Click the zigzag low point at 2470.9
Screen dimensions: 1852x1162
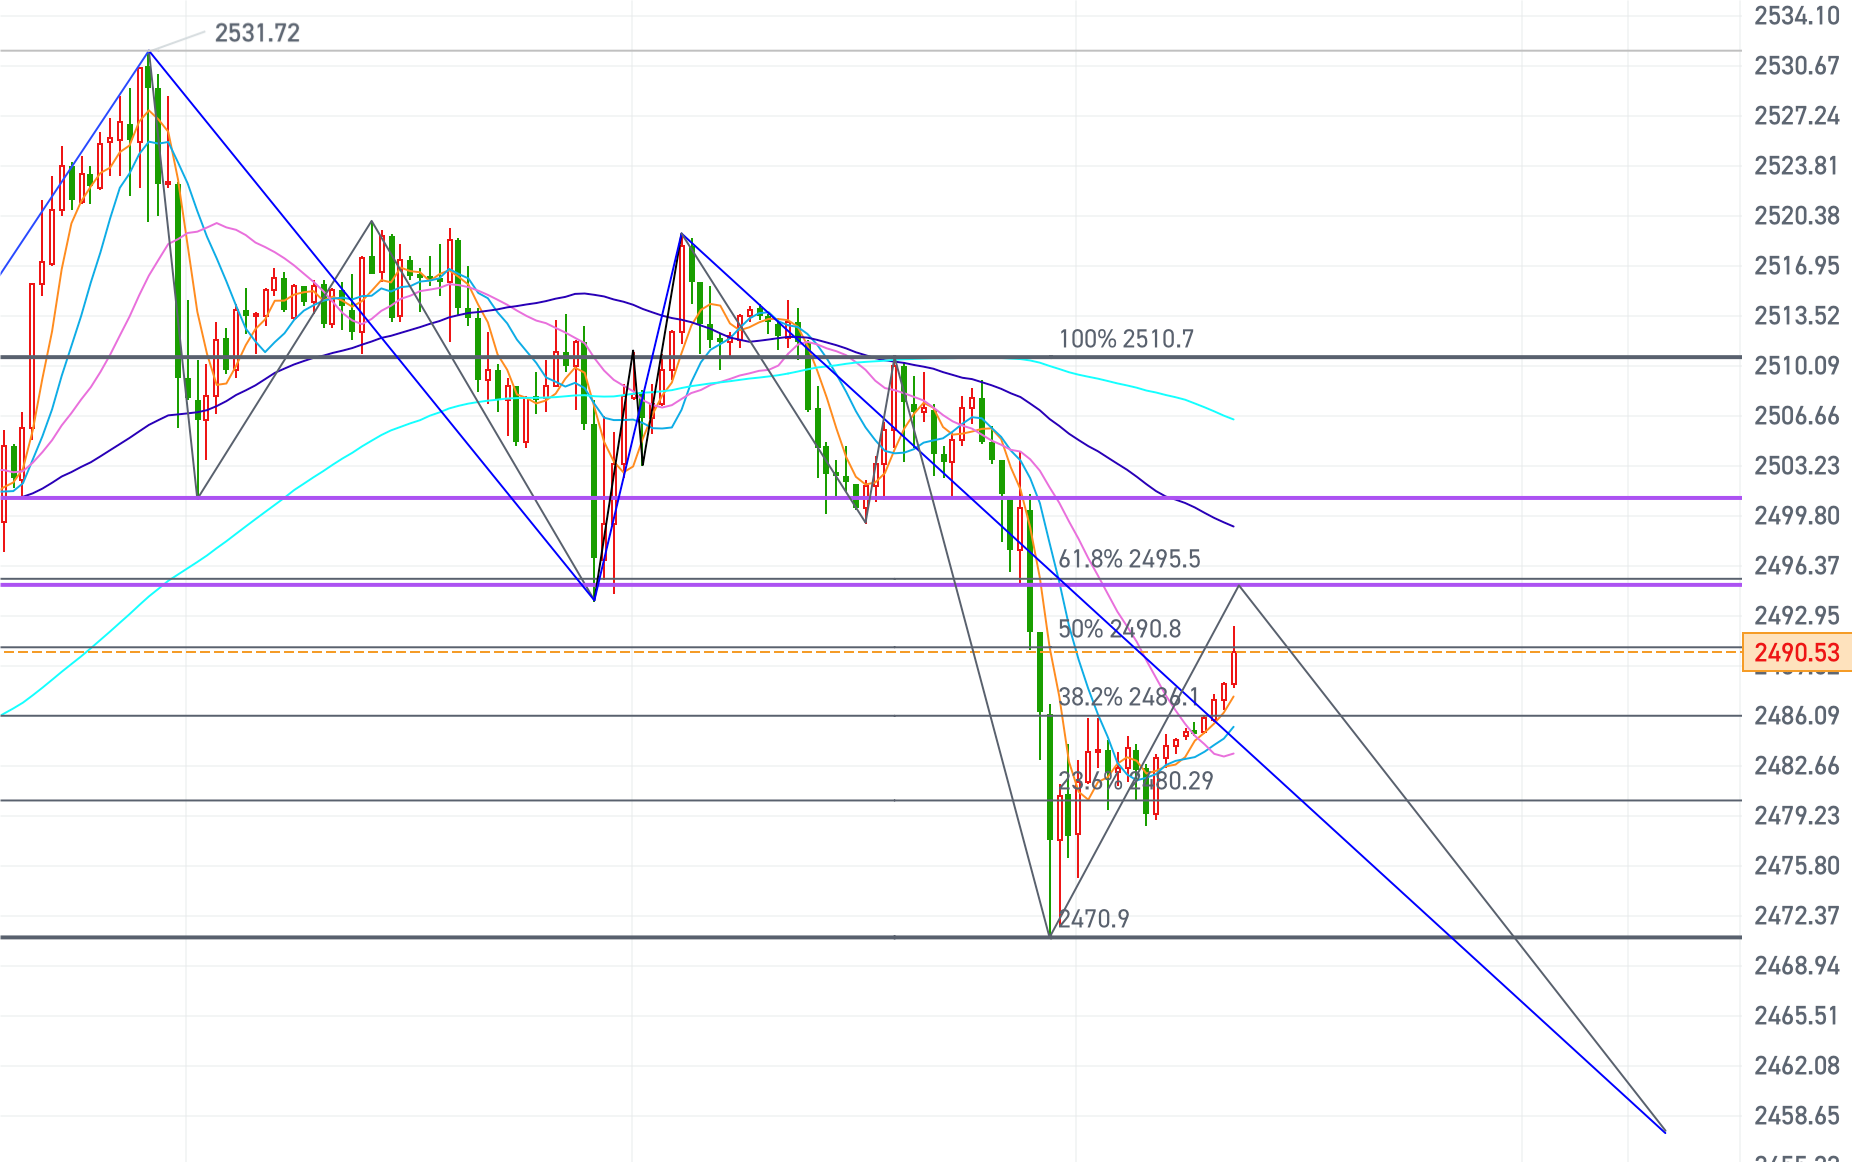pos(1050,935)
